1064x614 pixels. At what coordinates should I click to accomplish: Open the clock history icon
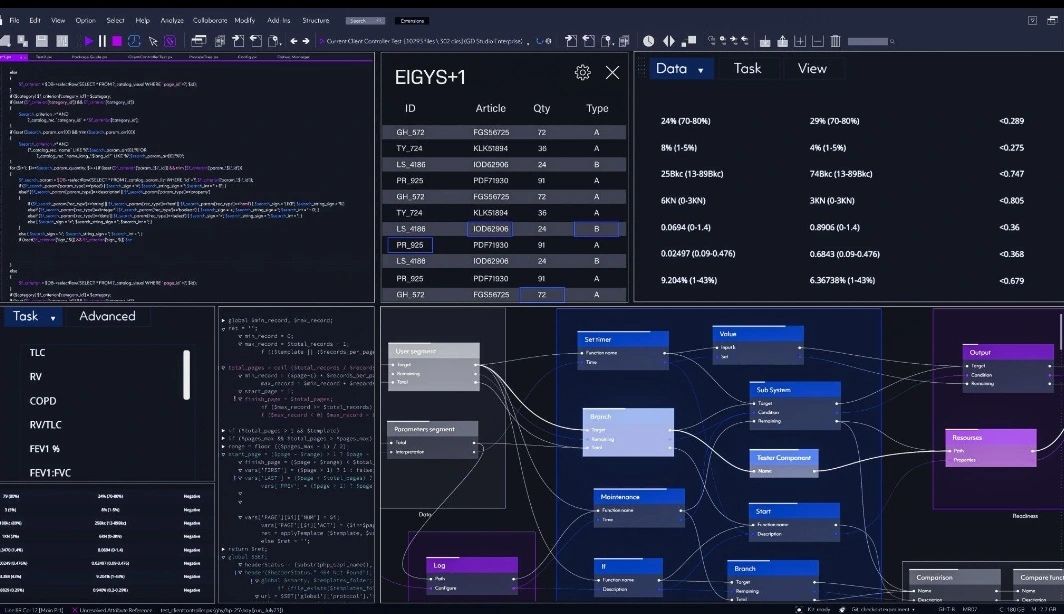[649, 41]
